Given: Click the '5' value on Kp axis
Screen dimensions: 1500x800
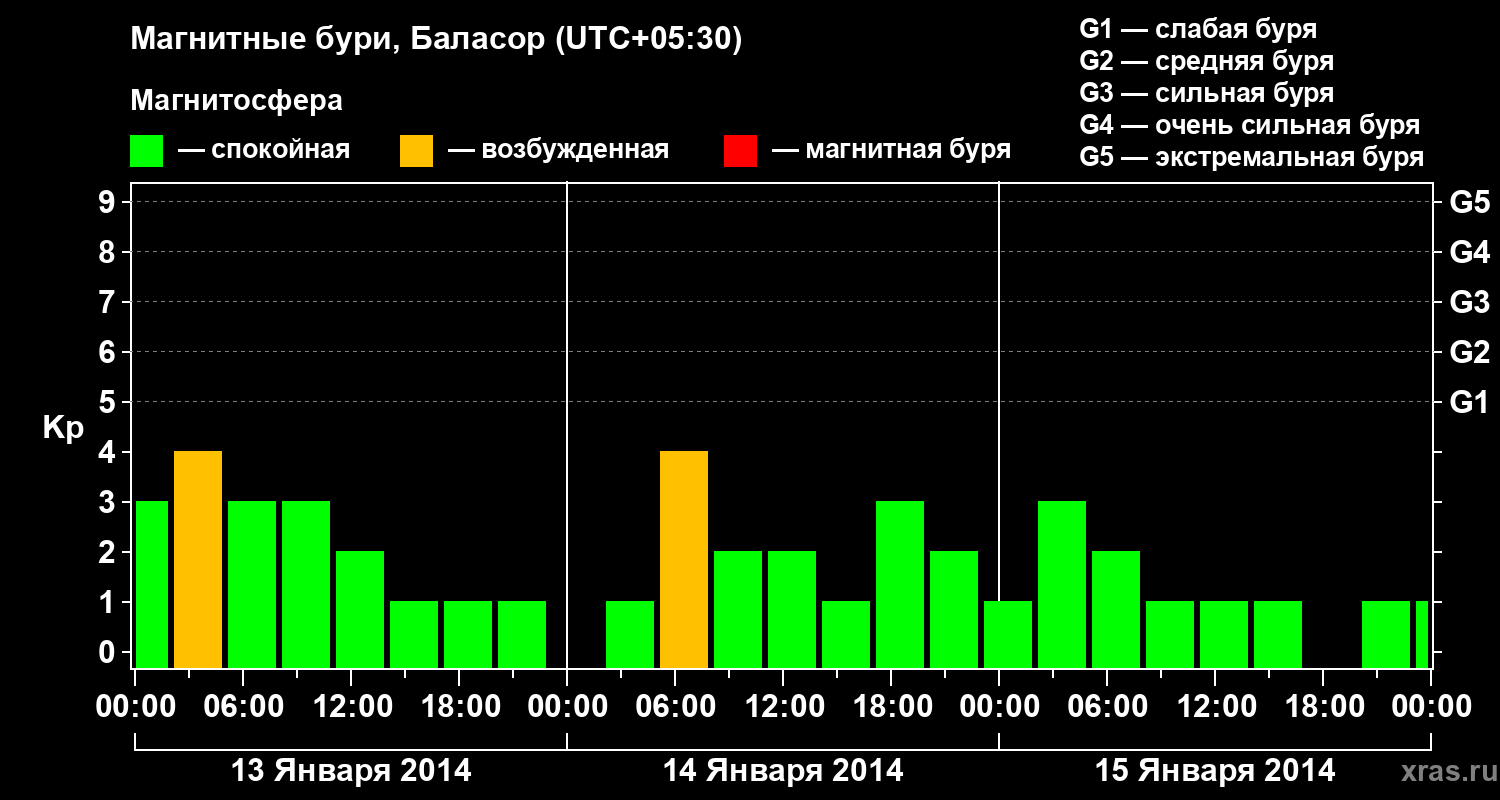Looking at the screenshot, I should (x=109, y=402).
